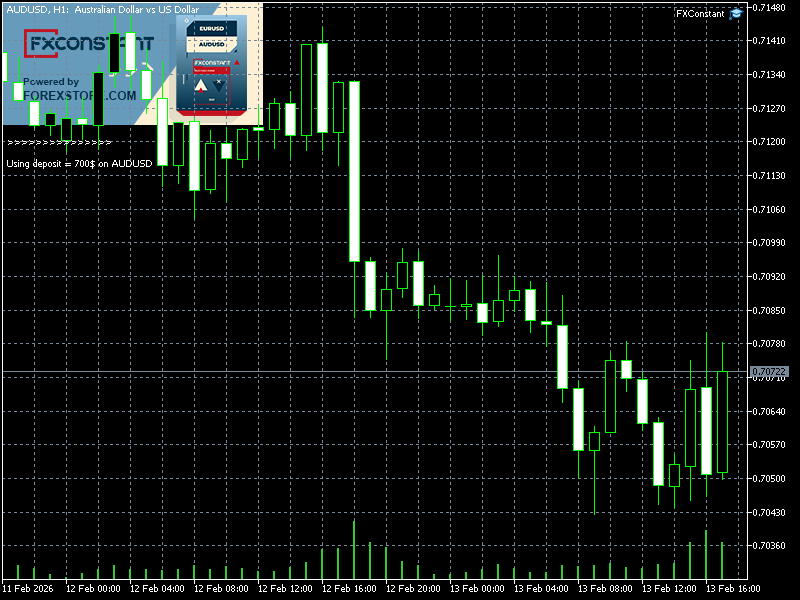Click the 'Using deposit = 700$ on AUDUSD' text
Image resolution: width=800 pixels, height=600 pixels.
tap(79, 163)
